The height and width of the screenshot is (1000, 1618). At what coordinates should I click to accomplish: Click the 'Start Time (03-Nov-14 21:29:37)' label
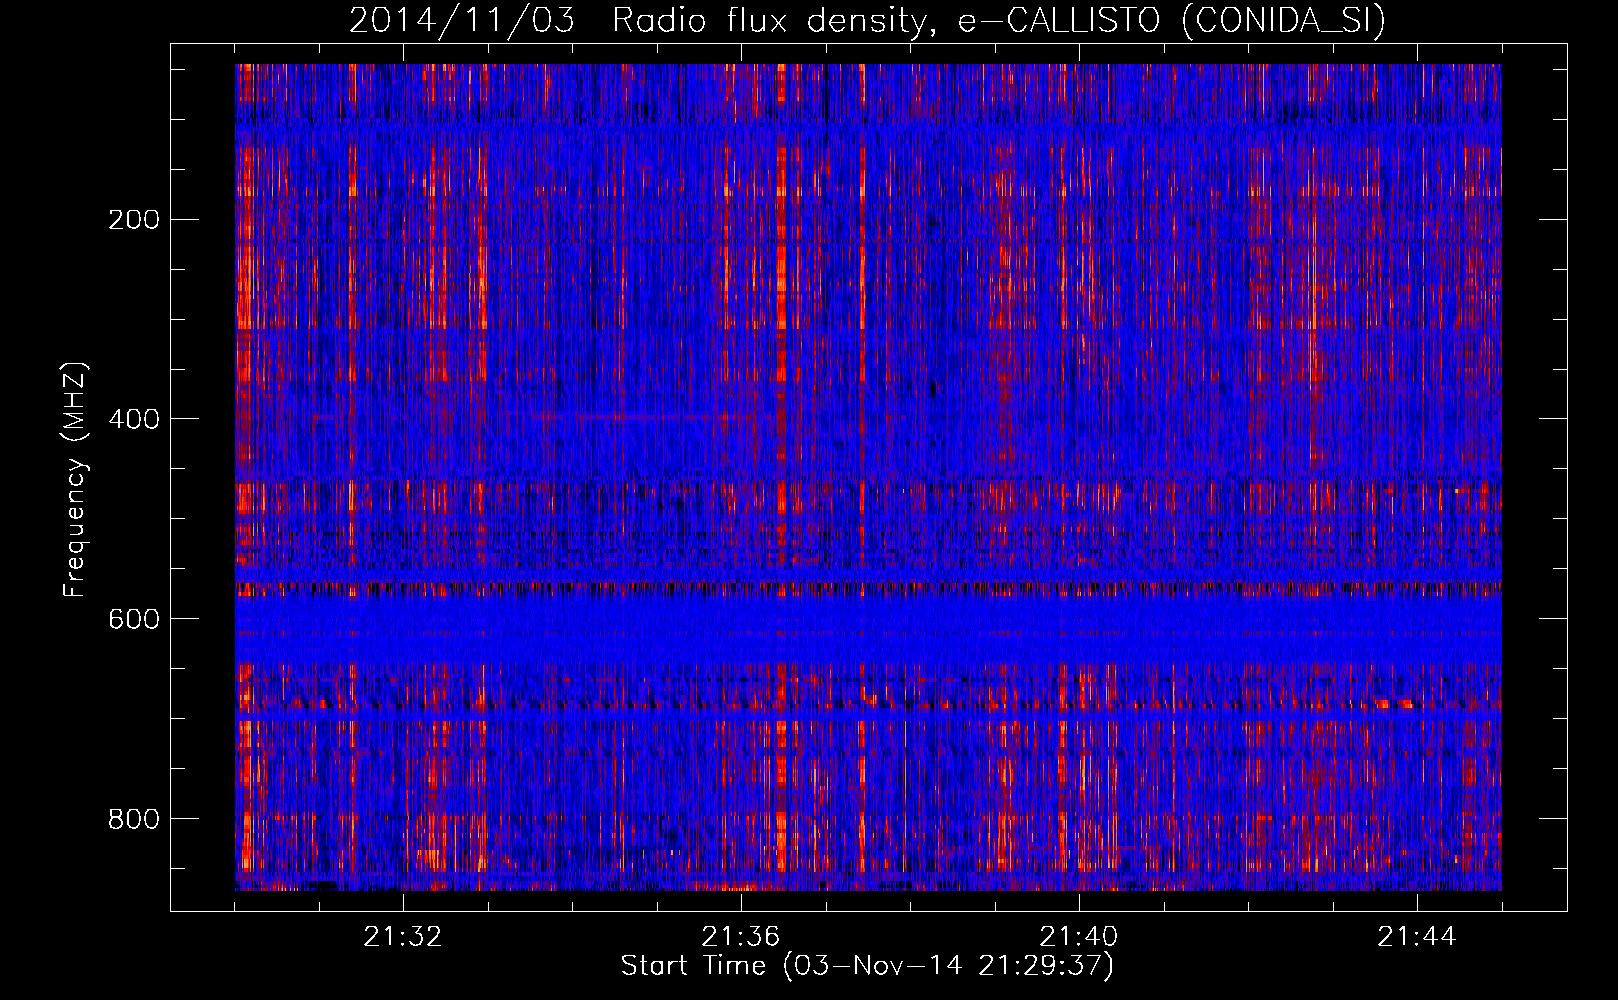tap(867, 966)
